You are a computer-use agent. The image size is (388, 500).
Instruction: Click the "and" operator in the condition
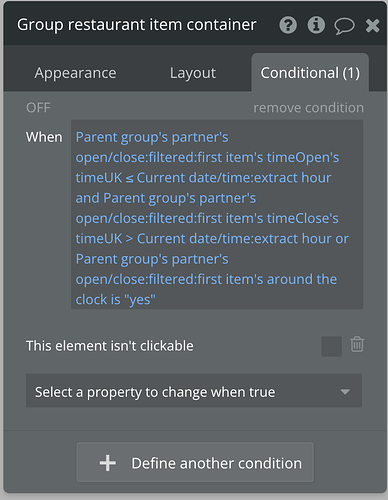87,198
